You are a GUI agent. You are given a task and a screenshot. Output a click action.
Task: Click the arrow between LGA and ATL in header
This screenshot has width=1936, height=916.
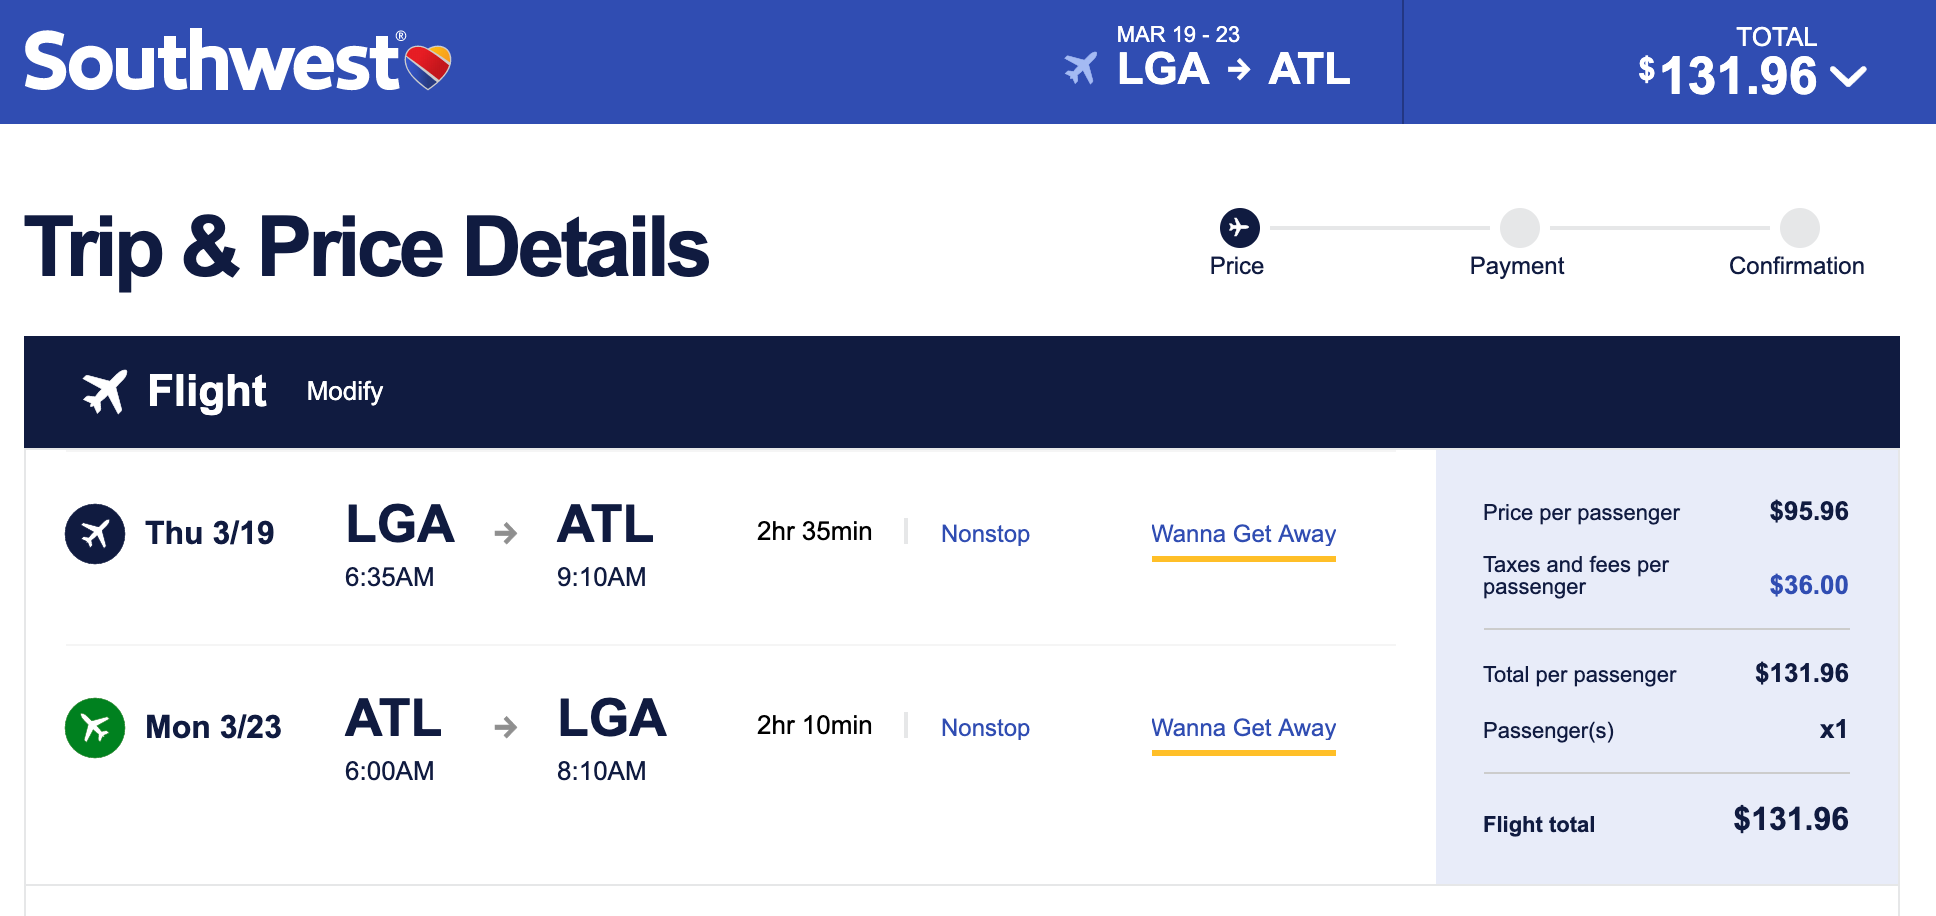click(1239, 70)
